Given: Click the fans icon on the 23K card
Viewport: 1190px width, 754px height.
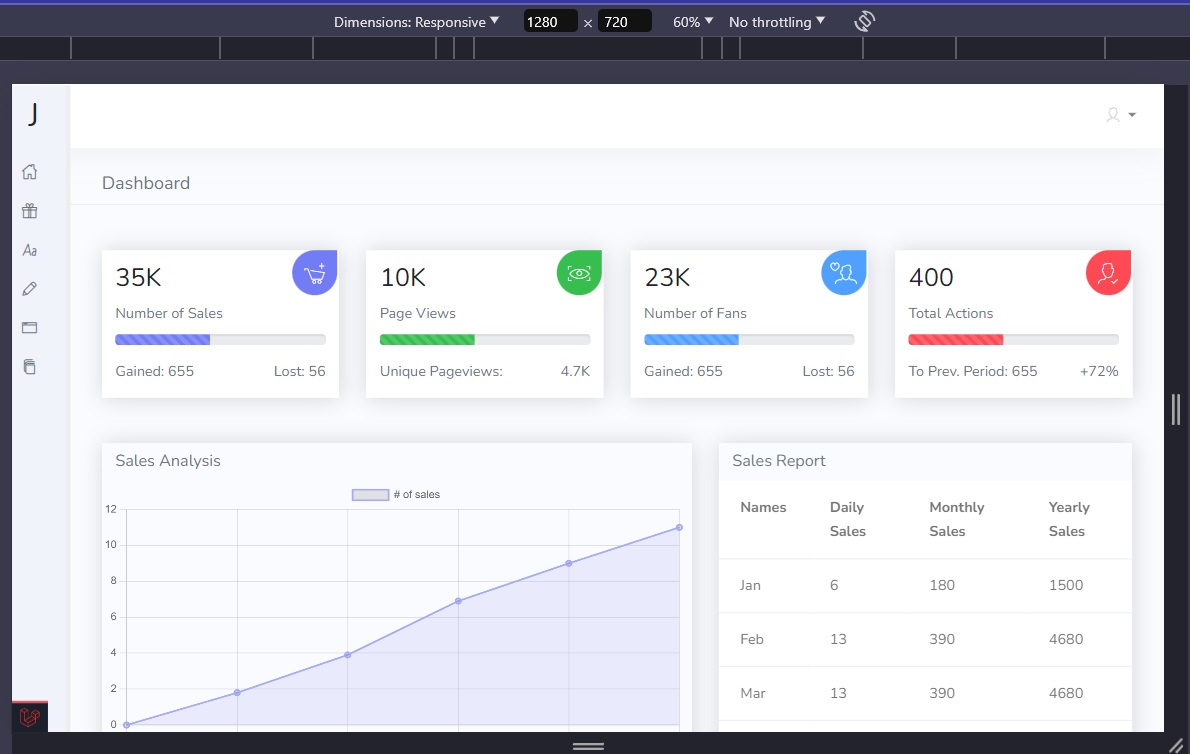Looking at the screenshot, I should 843,272.
